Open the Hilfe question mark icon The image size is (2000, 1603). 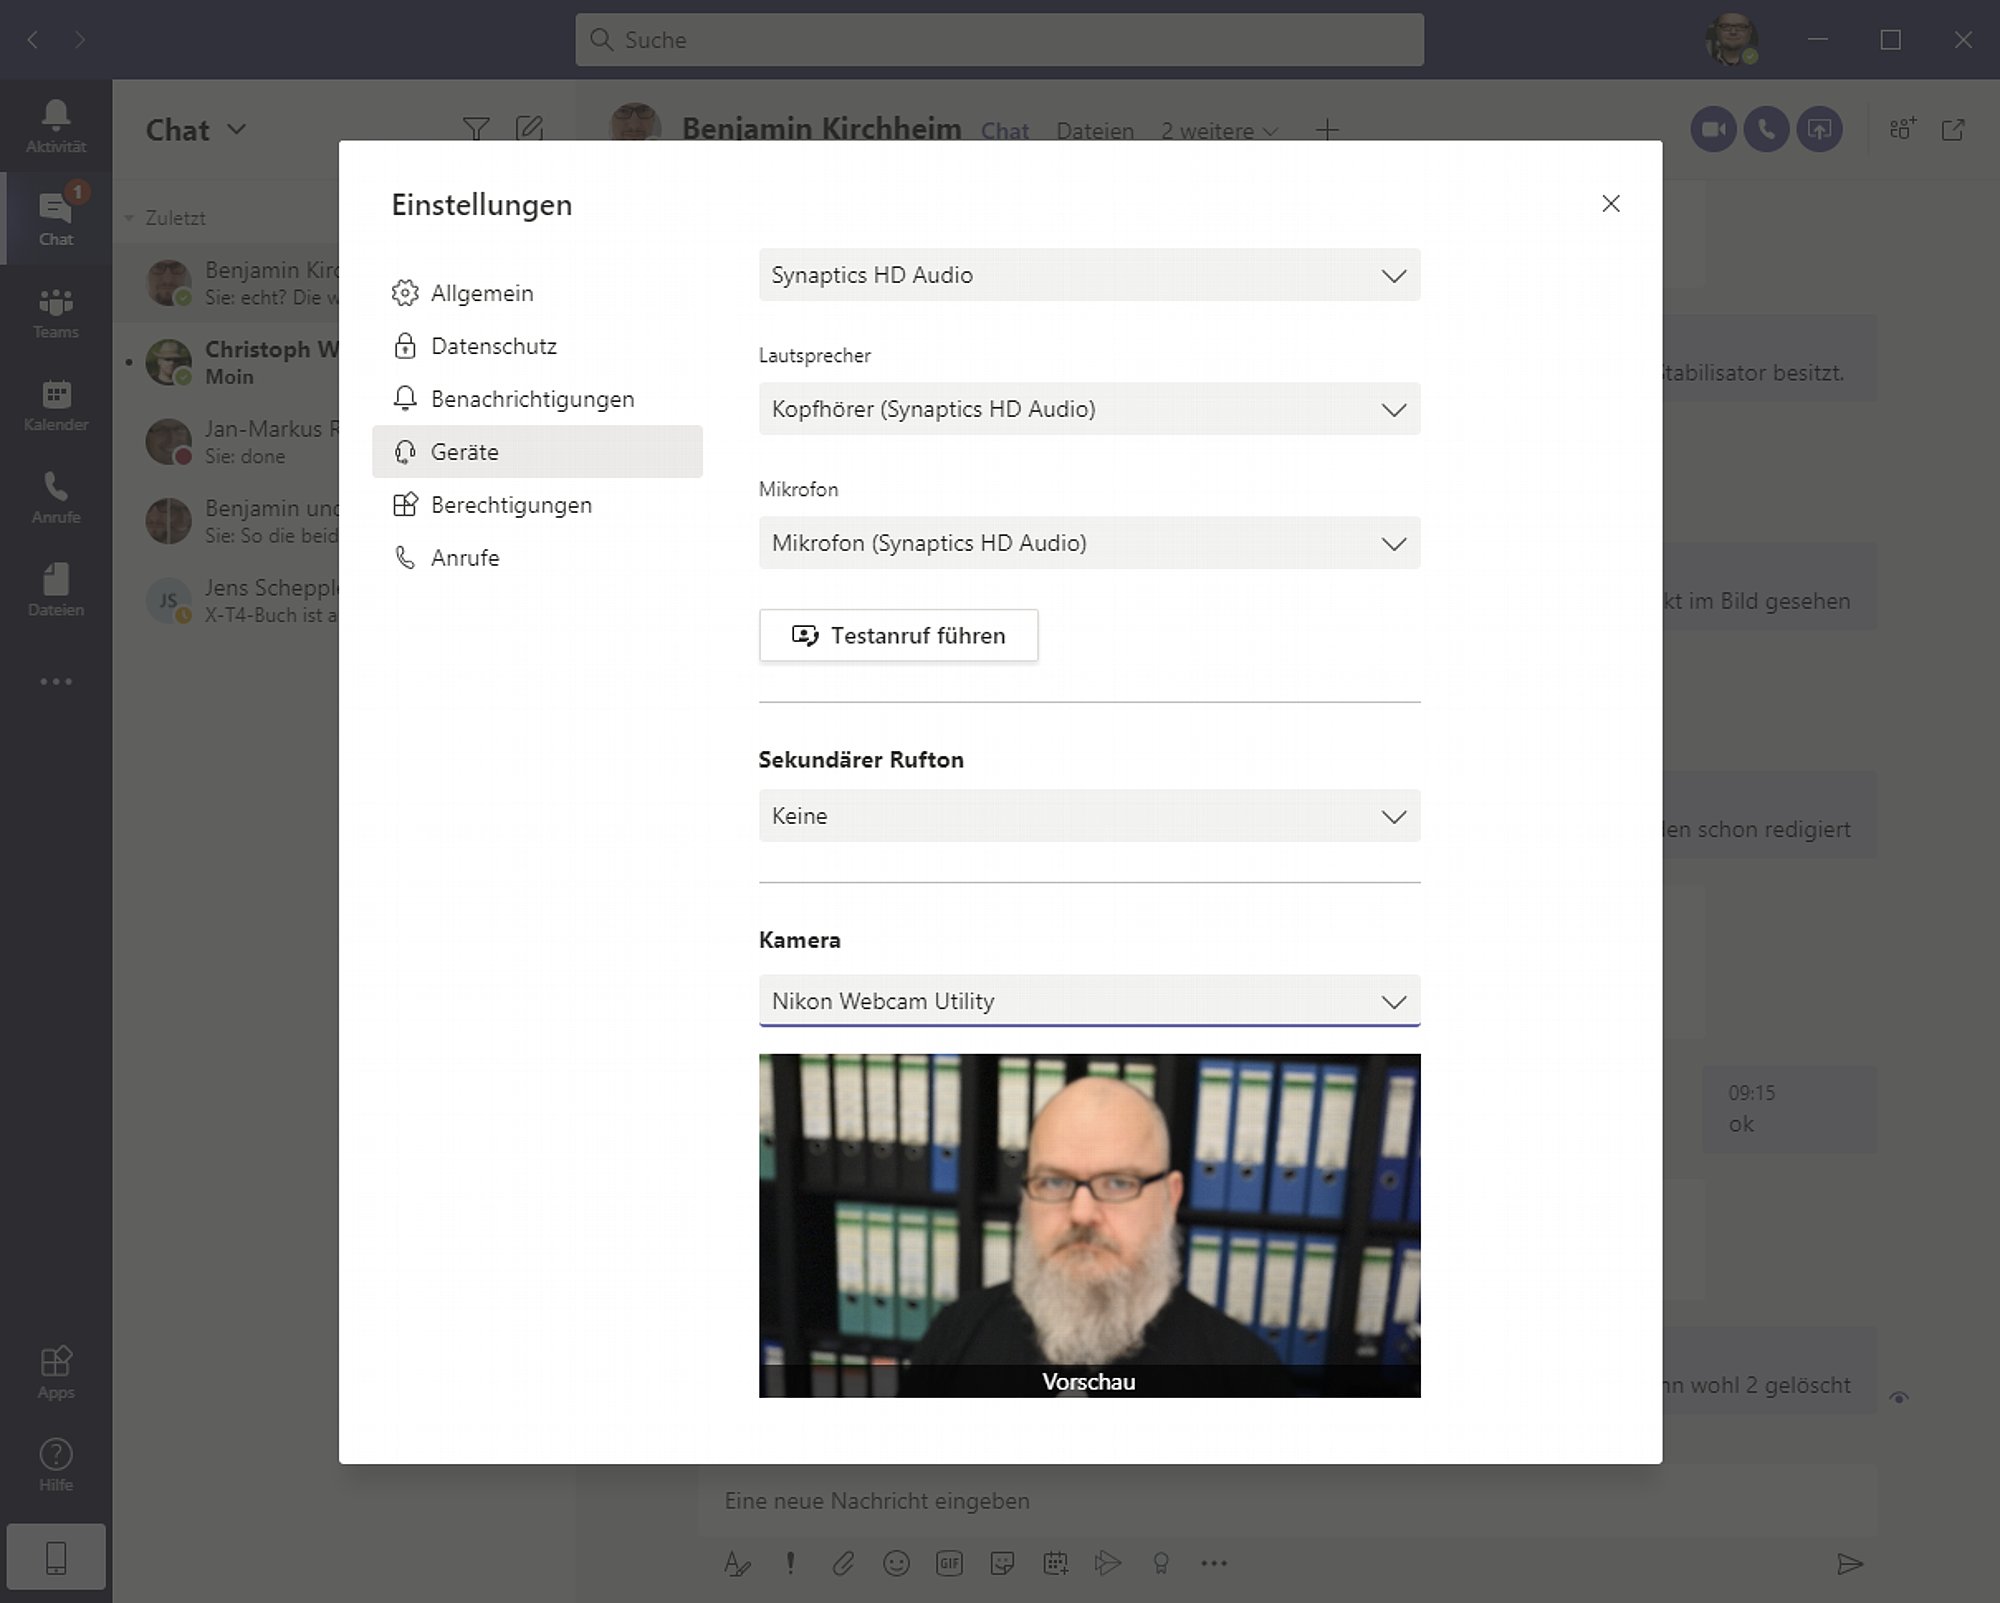tap(56, 1465)
